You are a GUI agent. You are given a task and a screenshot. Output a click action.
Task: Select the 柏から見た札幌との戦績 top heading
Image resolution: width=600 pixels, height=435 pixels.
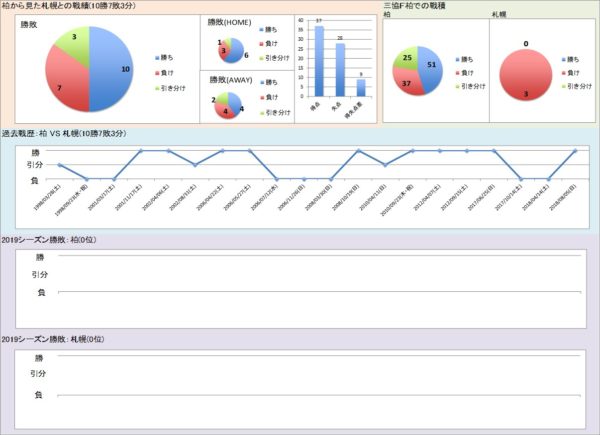[69, 6]
